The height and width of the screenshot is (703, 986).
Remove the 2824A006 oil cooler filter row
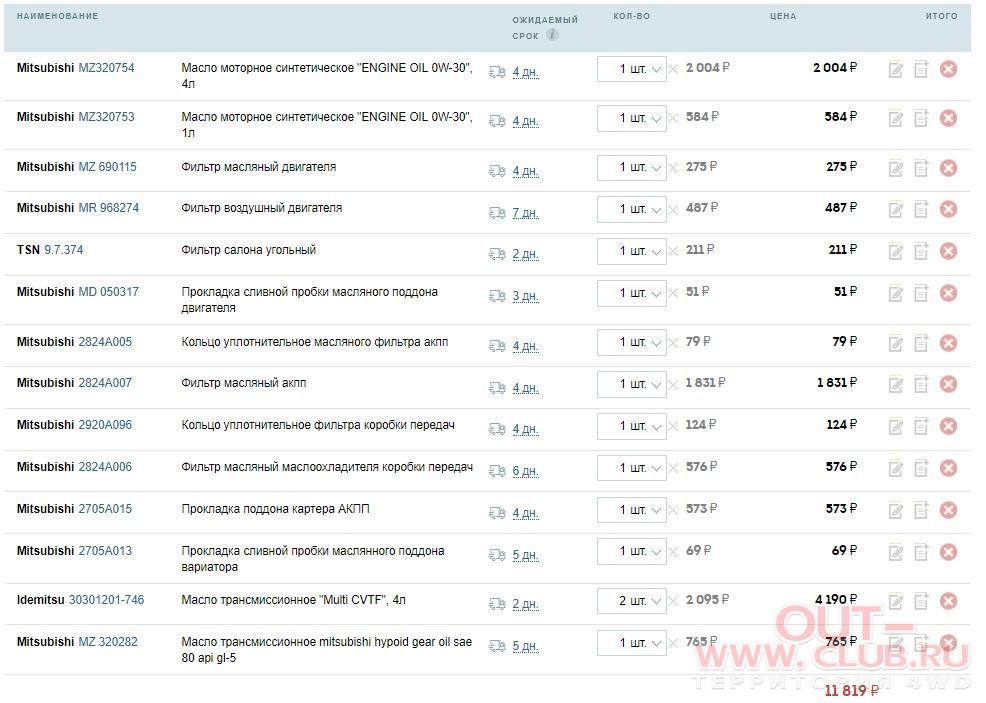(948, 468)
